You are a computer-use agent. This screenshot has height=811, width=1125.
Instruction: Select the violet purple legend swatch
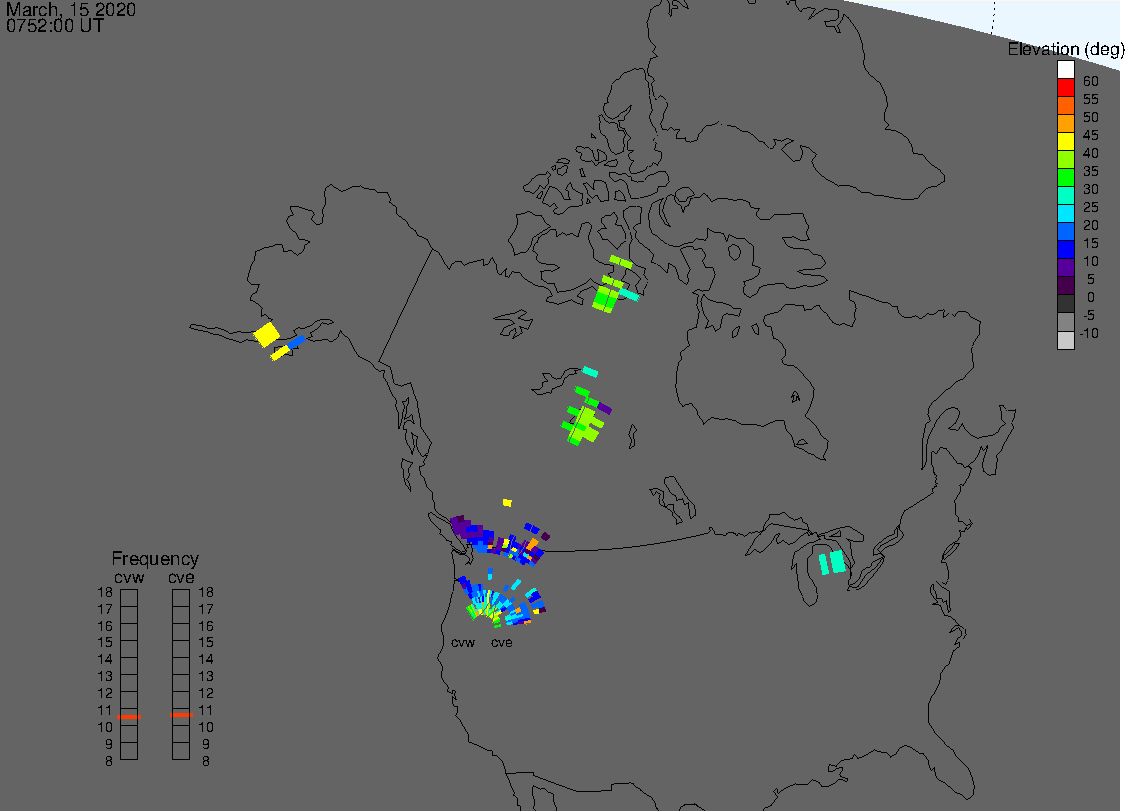(x=1065, y=268)
